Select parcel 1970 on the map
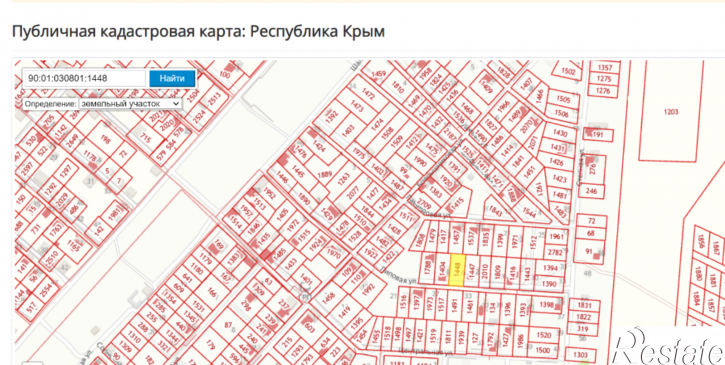The width and height of the screenshot is (725, 365). 333,255
